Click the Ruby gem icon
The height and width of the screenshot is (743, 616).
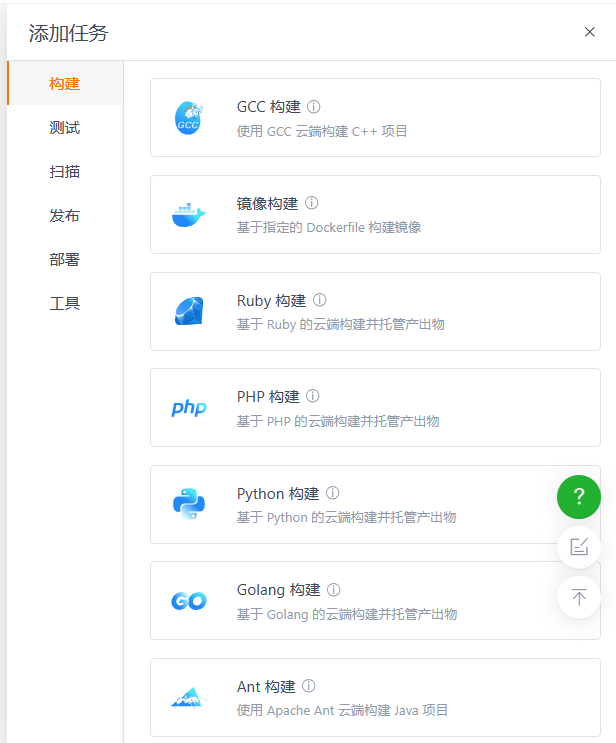tap(188, 311)
